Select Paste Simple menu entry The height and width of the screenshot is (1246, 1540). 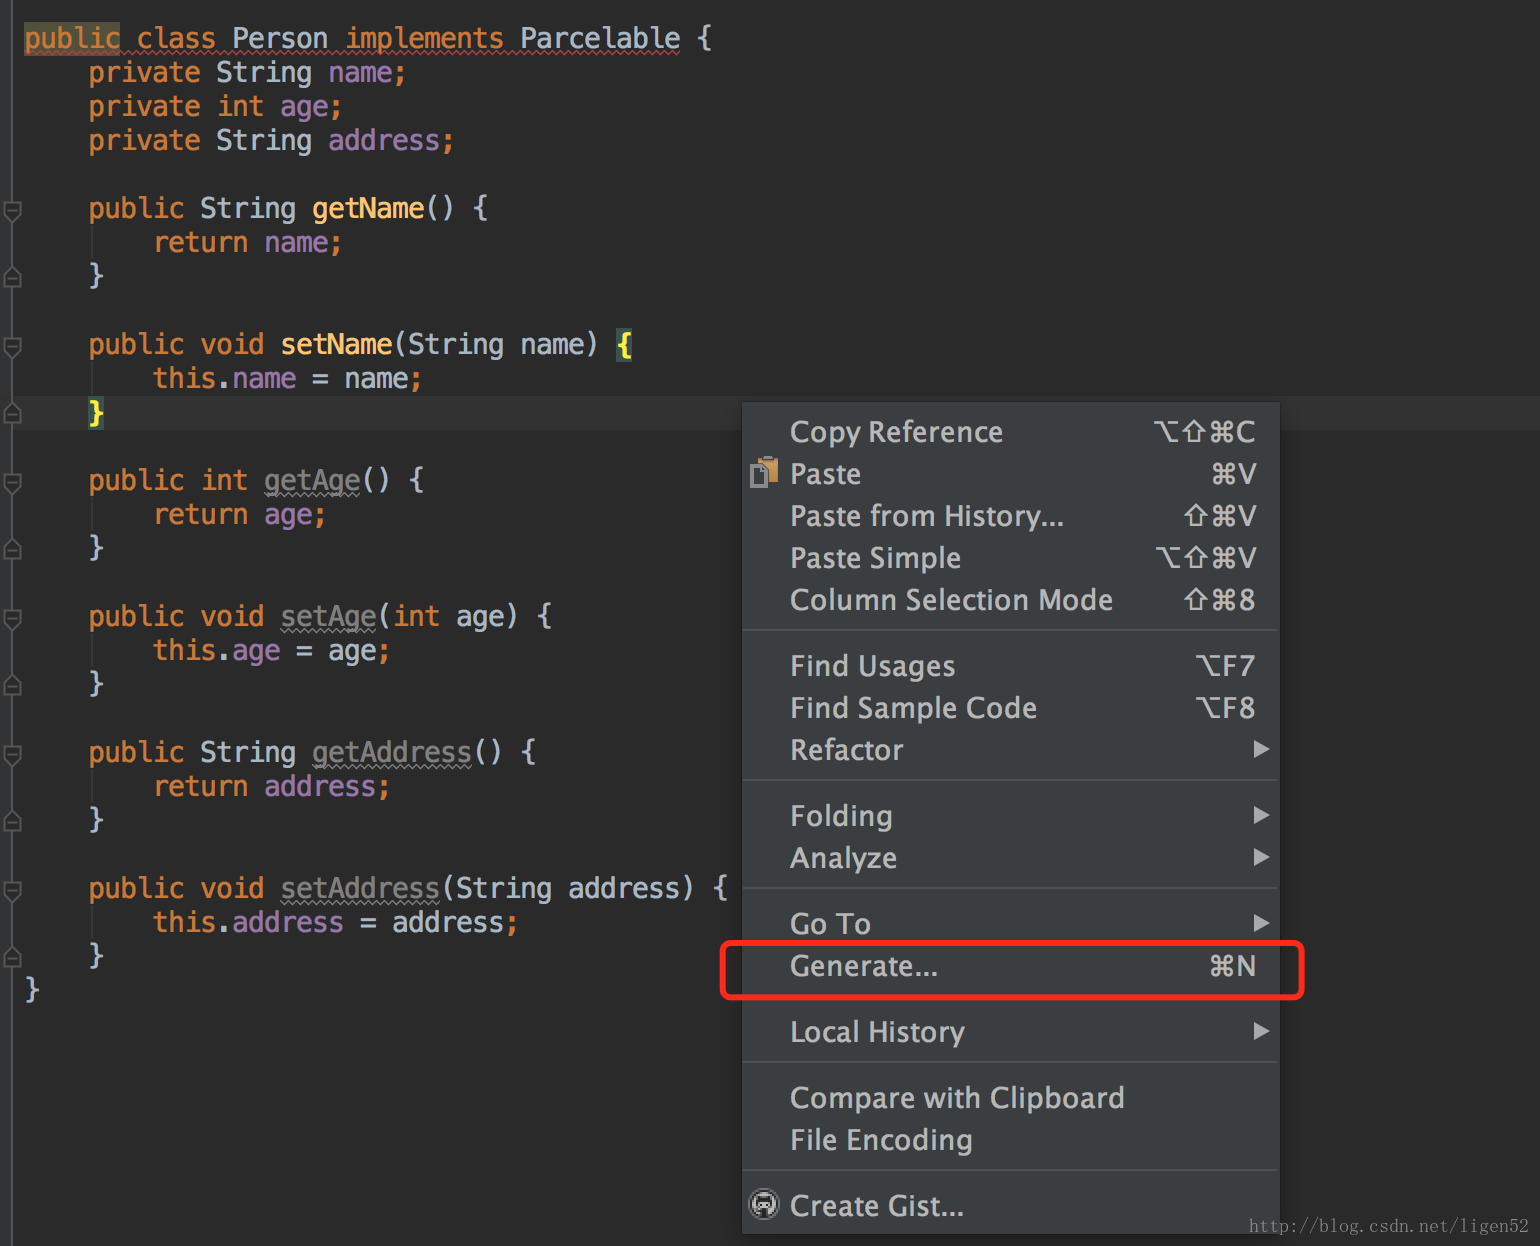click(x=1010, y=558)
